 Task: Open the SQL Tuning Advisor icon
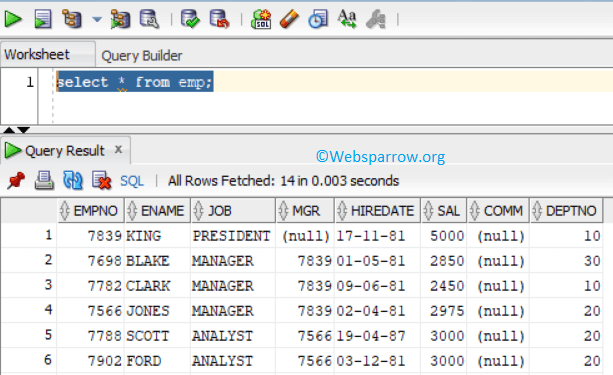pos(149,19)
